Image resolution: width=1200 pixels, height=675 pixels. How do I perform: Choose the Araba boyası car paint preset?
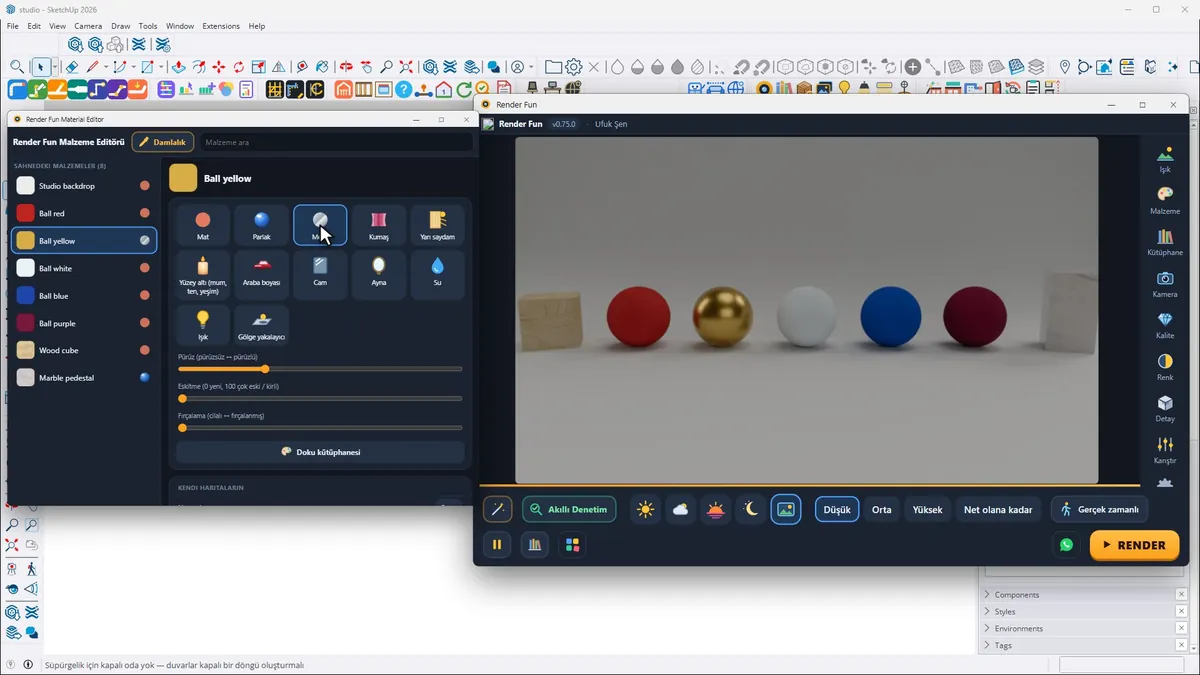coord(261,275)
